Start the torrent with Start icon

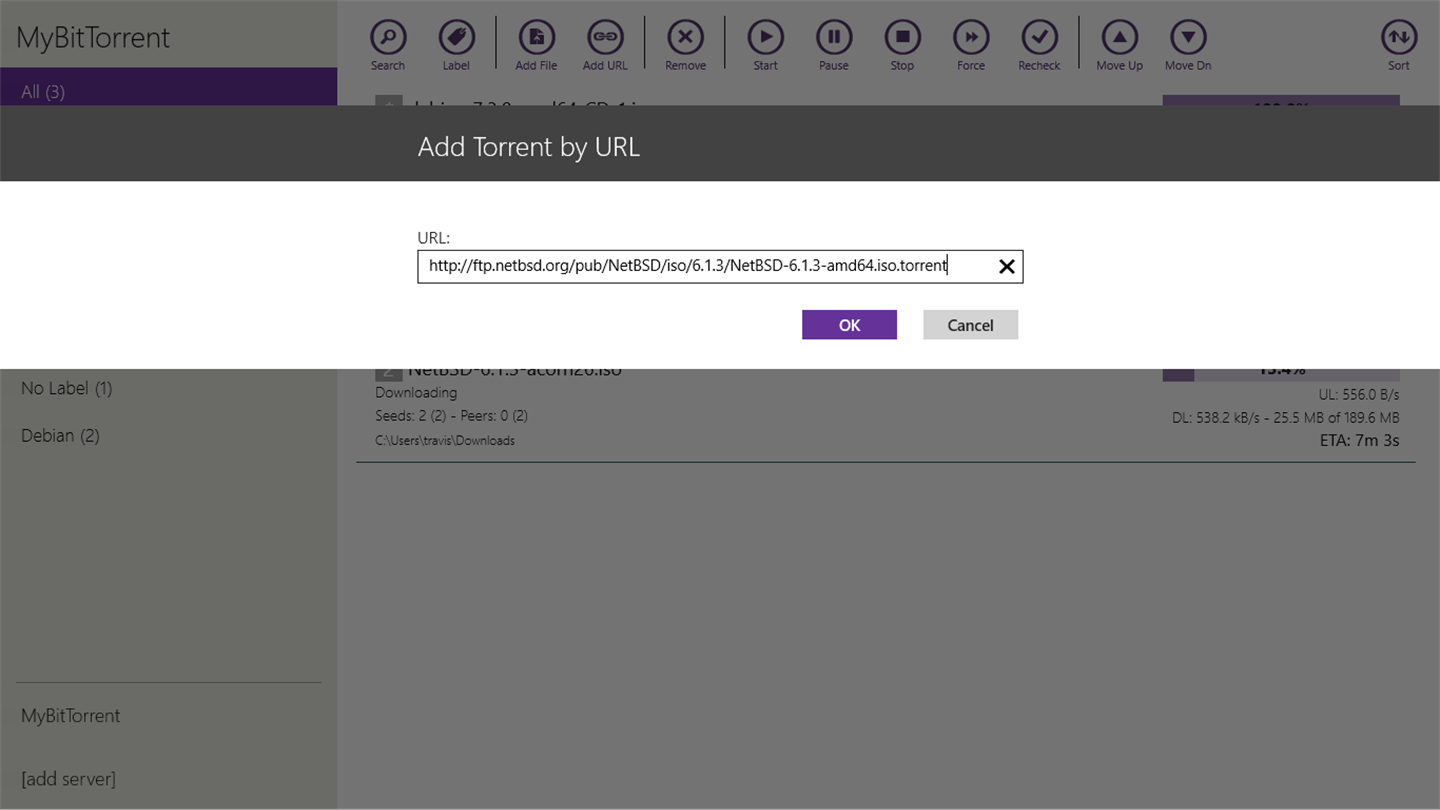click(766, 38)
